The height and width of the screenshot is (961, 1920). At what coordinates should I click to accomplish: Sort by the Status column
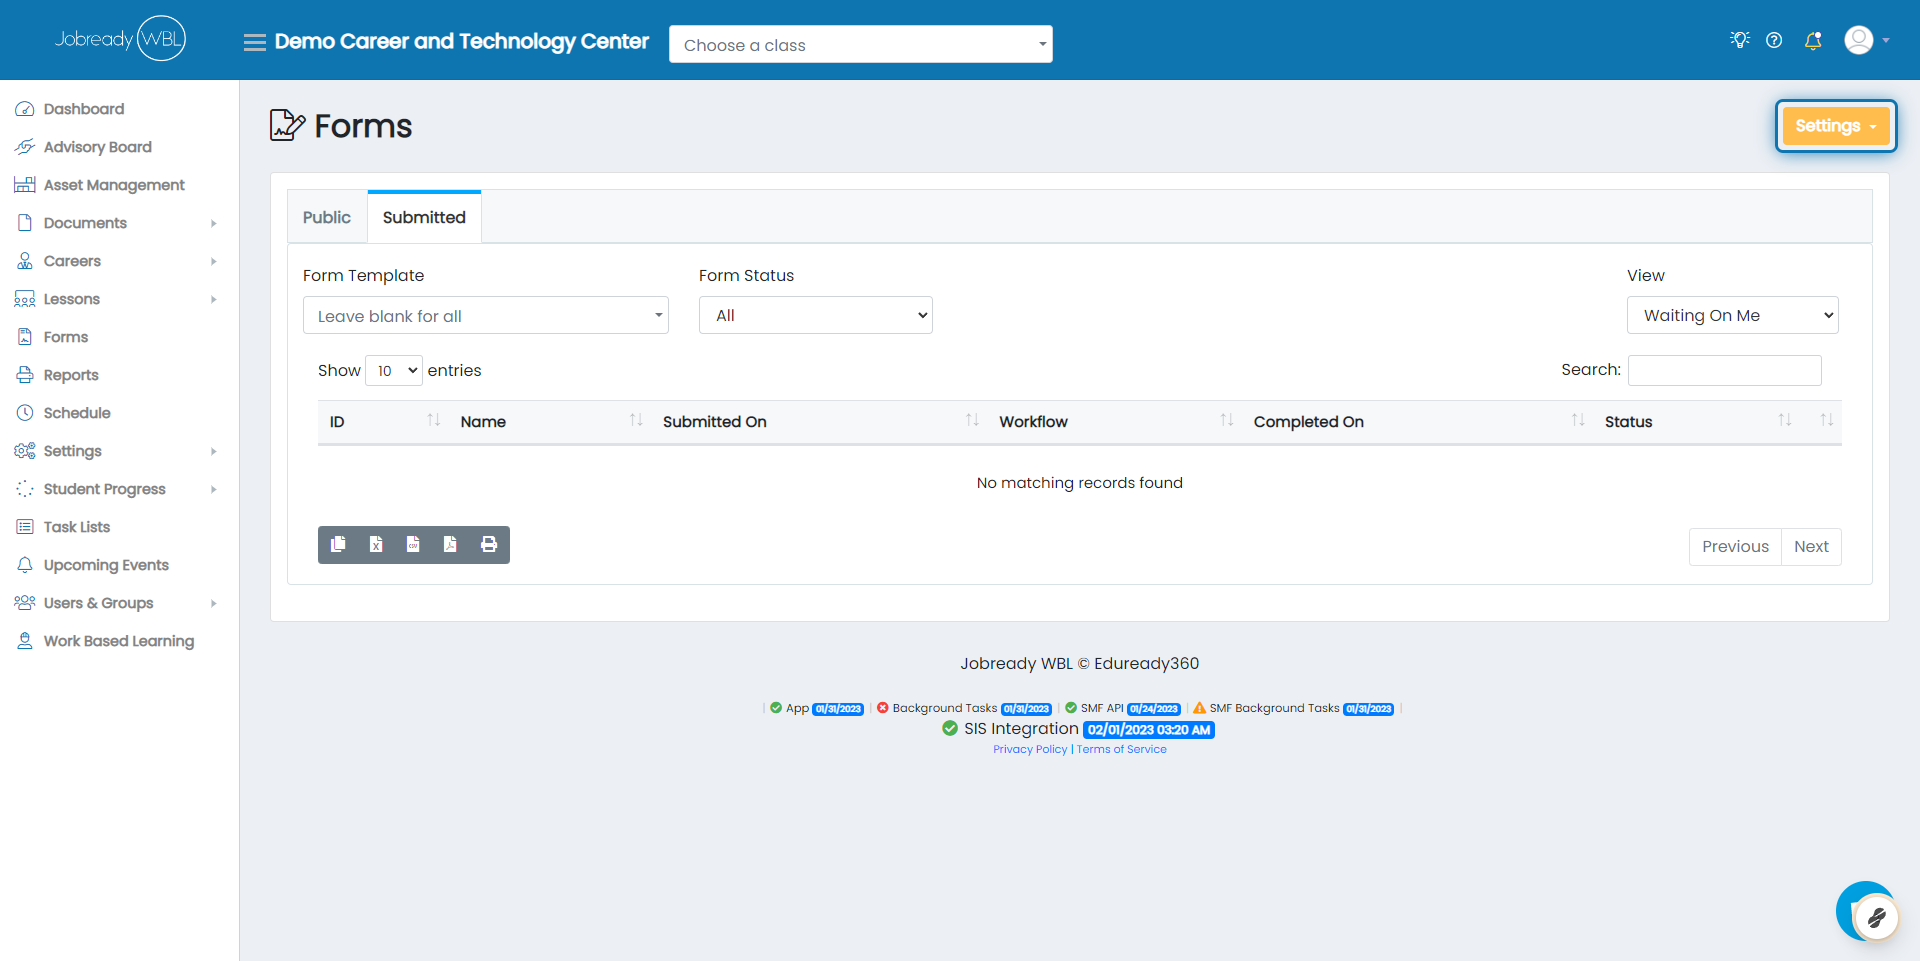click(1696, 422)
